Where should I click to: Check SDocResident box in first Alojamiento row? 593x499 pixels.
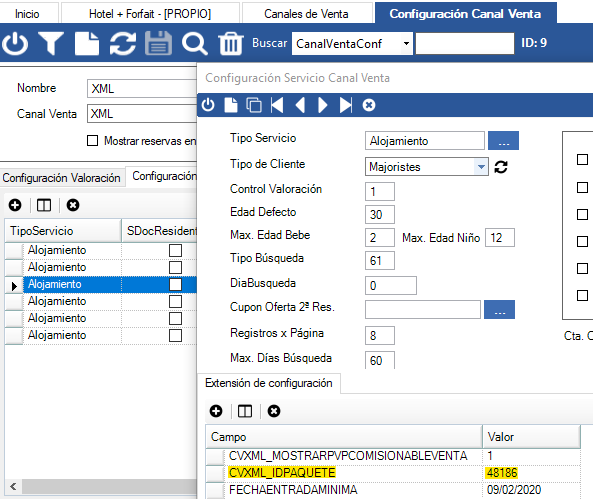[x=175, y=250]
